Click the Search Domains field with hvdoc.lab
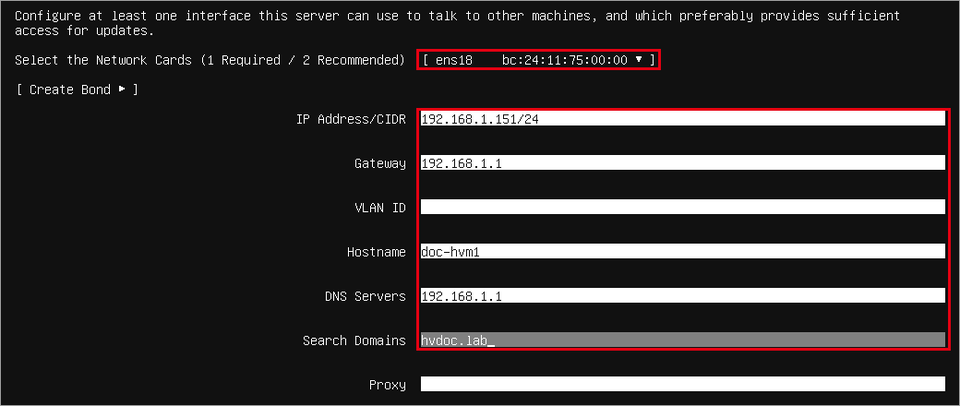This screenshot has height=406, width=960. pos(683,340)
